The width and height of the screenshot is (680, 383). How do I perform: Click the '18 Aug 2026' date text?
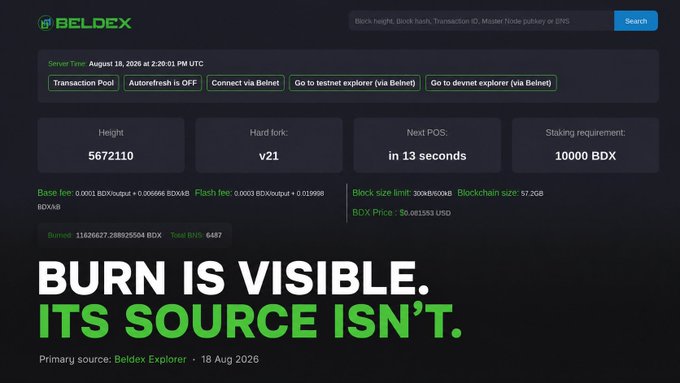point(230,359)
